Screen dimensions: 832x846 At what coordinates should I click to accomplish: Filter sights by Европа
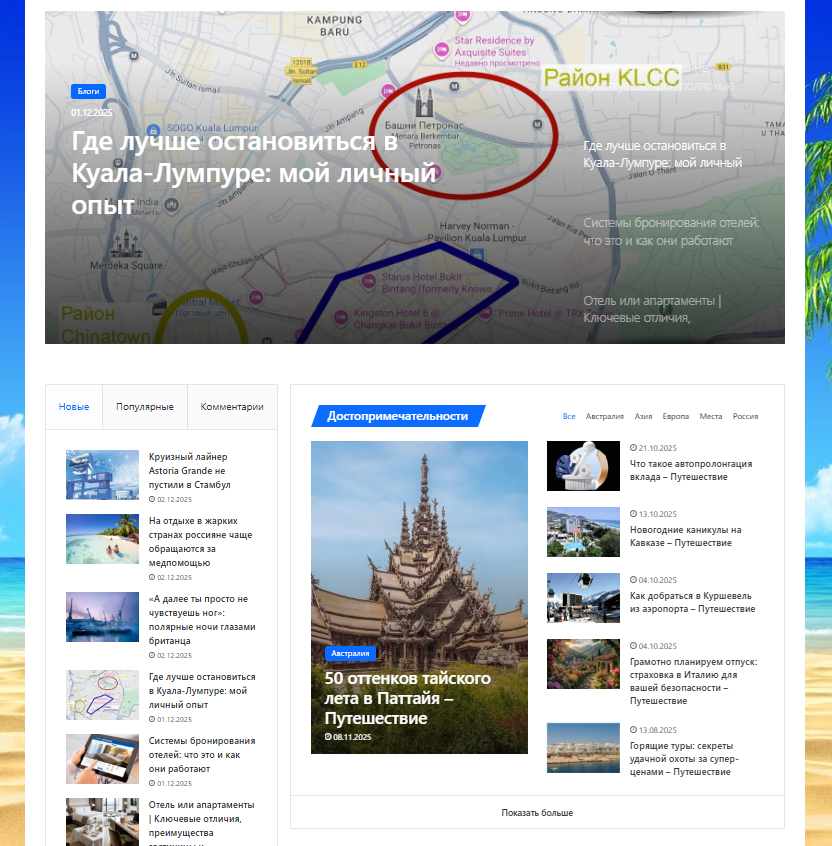[x=676, y=417]
